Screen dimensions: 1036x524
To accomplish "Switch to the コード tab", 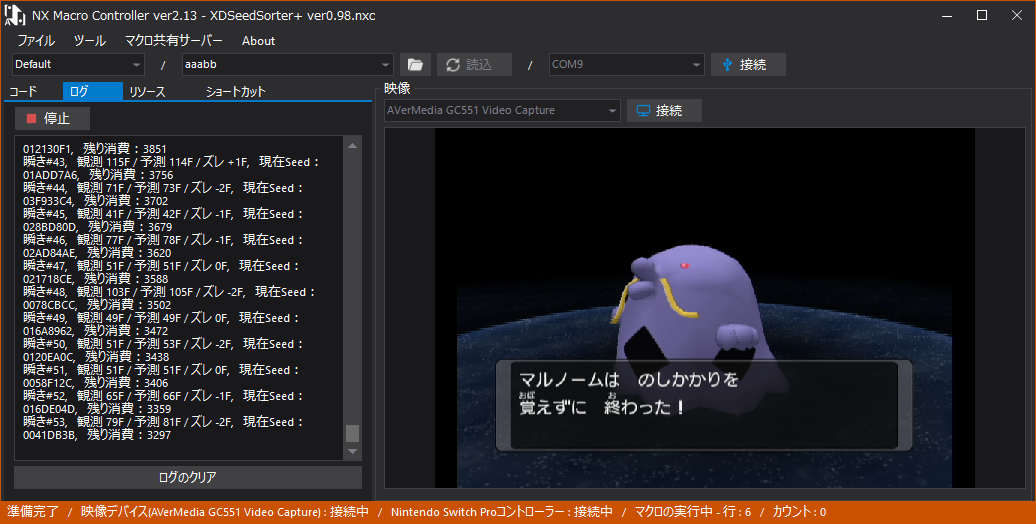I will [x=24, y=92].
